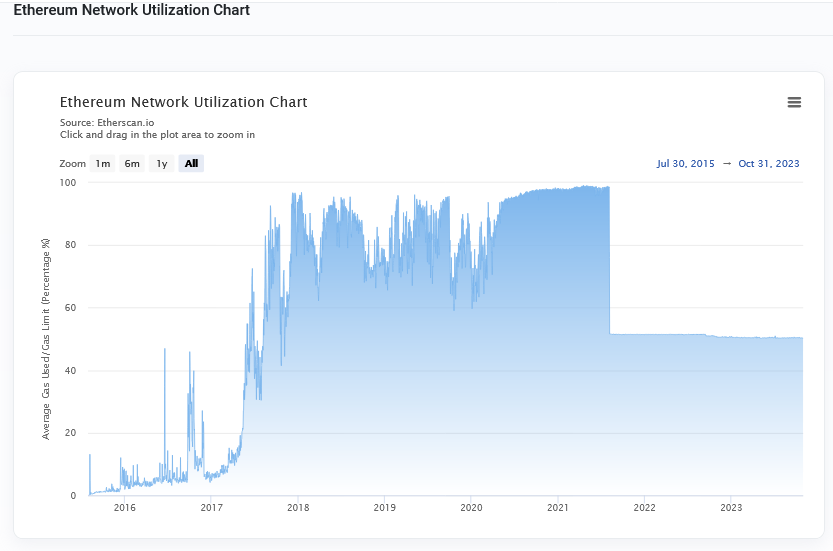Click the 2022 x-axis year label
This screenshot has height=551, width=833.
[644, 508]
